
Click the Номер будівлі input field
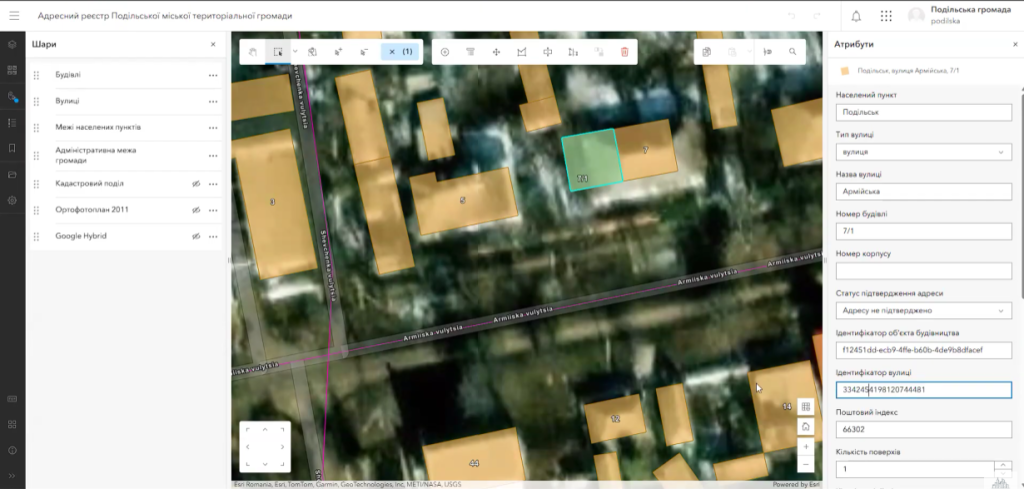point(922,231)
